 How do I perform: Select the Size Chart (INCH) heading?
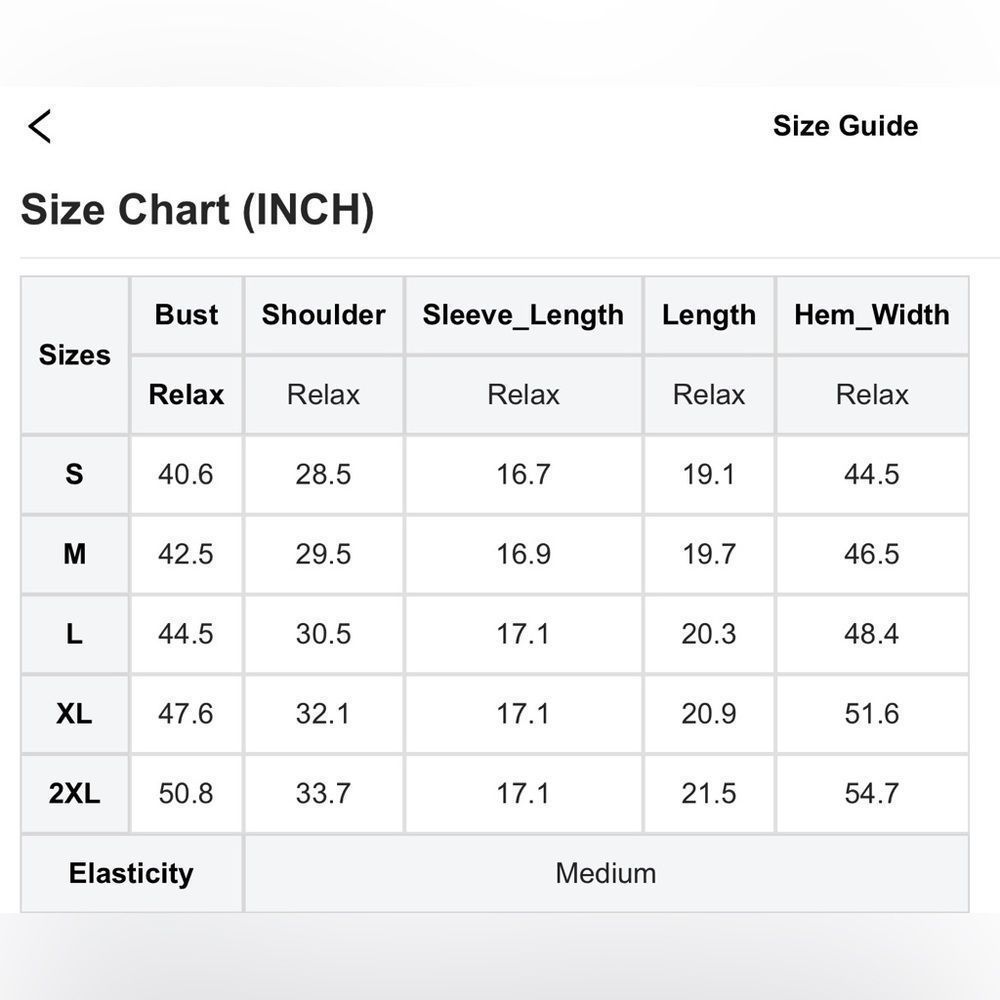point(197,209)
